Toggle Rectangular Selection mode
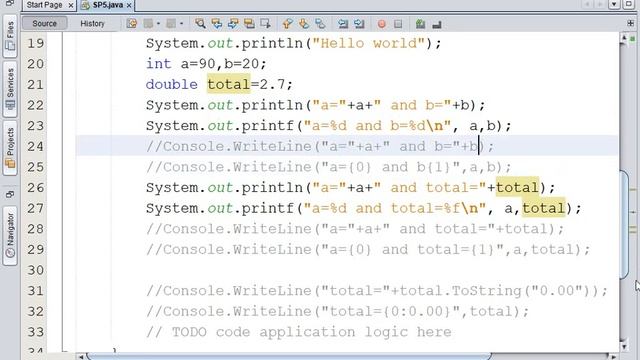 click(x=265, y=24)
